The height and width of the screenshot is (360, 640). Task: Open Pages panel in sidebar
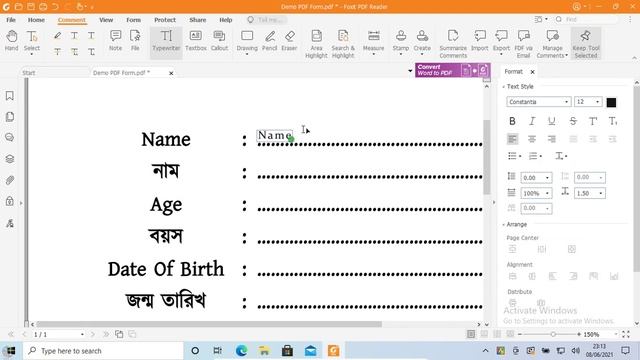(x=10, y=117)
